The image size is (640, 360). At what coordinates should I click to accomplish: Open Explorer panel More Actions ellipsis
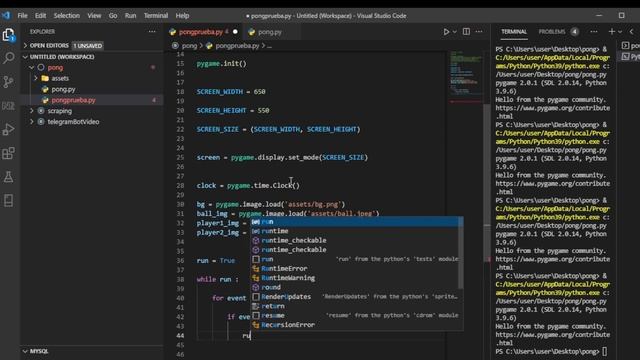[x=152, y=32]
